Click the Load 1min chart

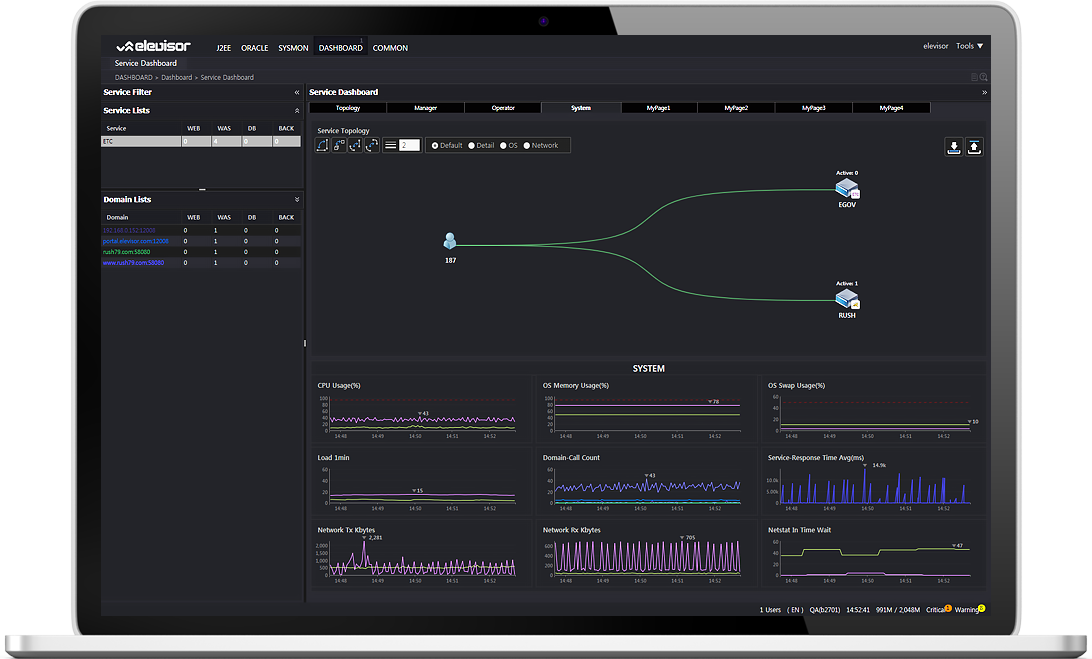coord(421,483)
